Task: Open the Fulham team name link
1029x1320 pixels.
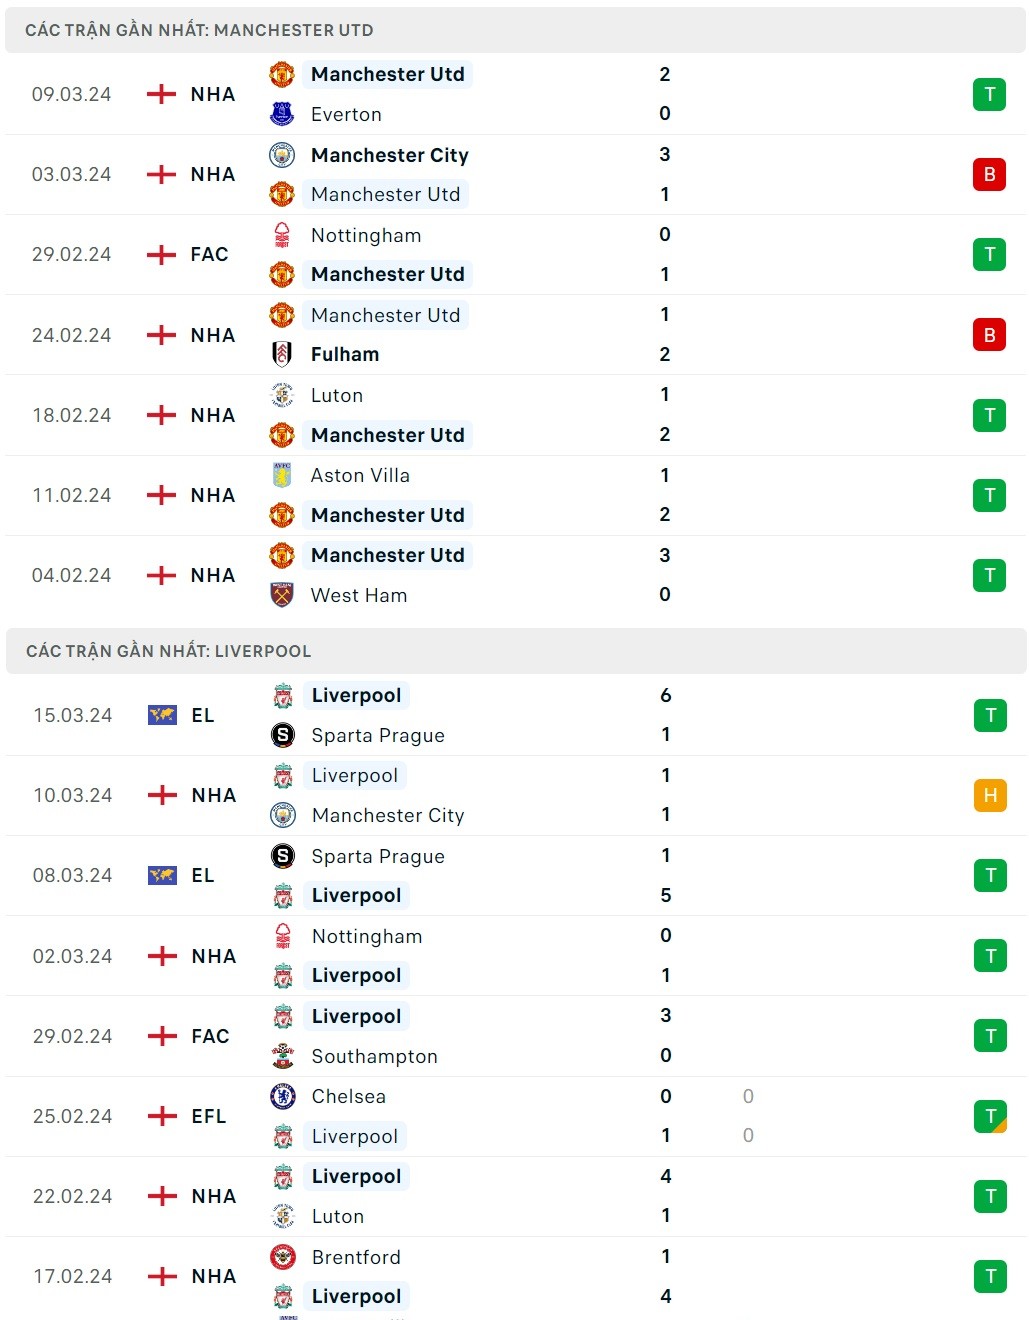Action: point(345,354)
